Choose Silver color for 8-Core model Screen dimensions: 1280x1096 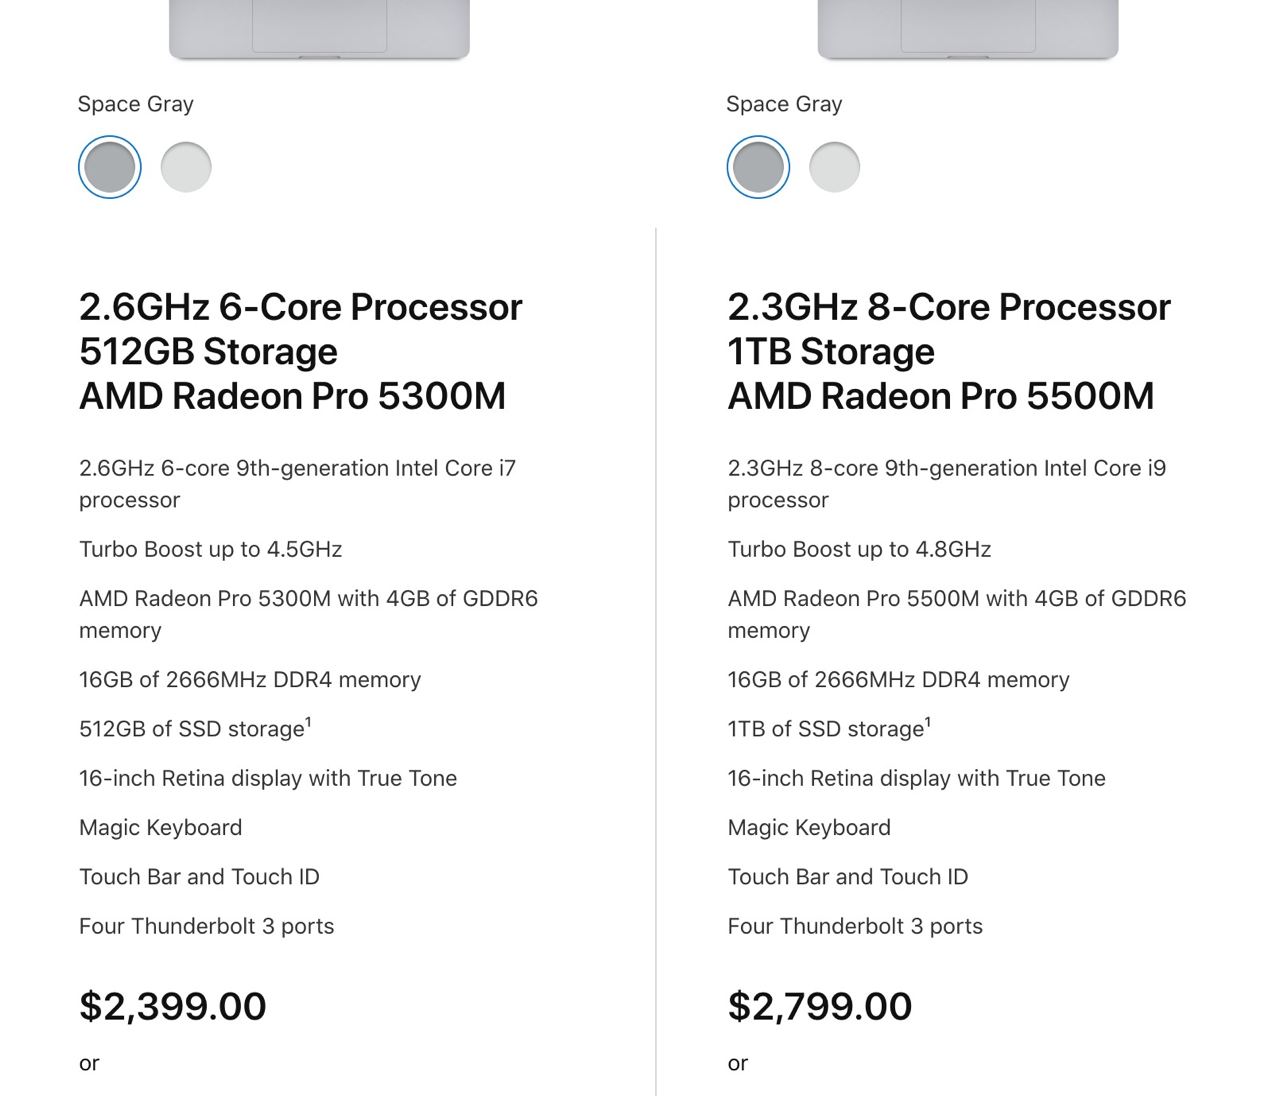[834, 167]
